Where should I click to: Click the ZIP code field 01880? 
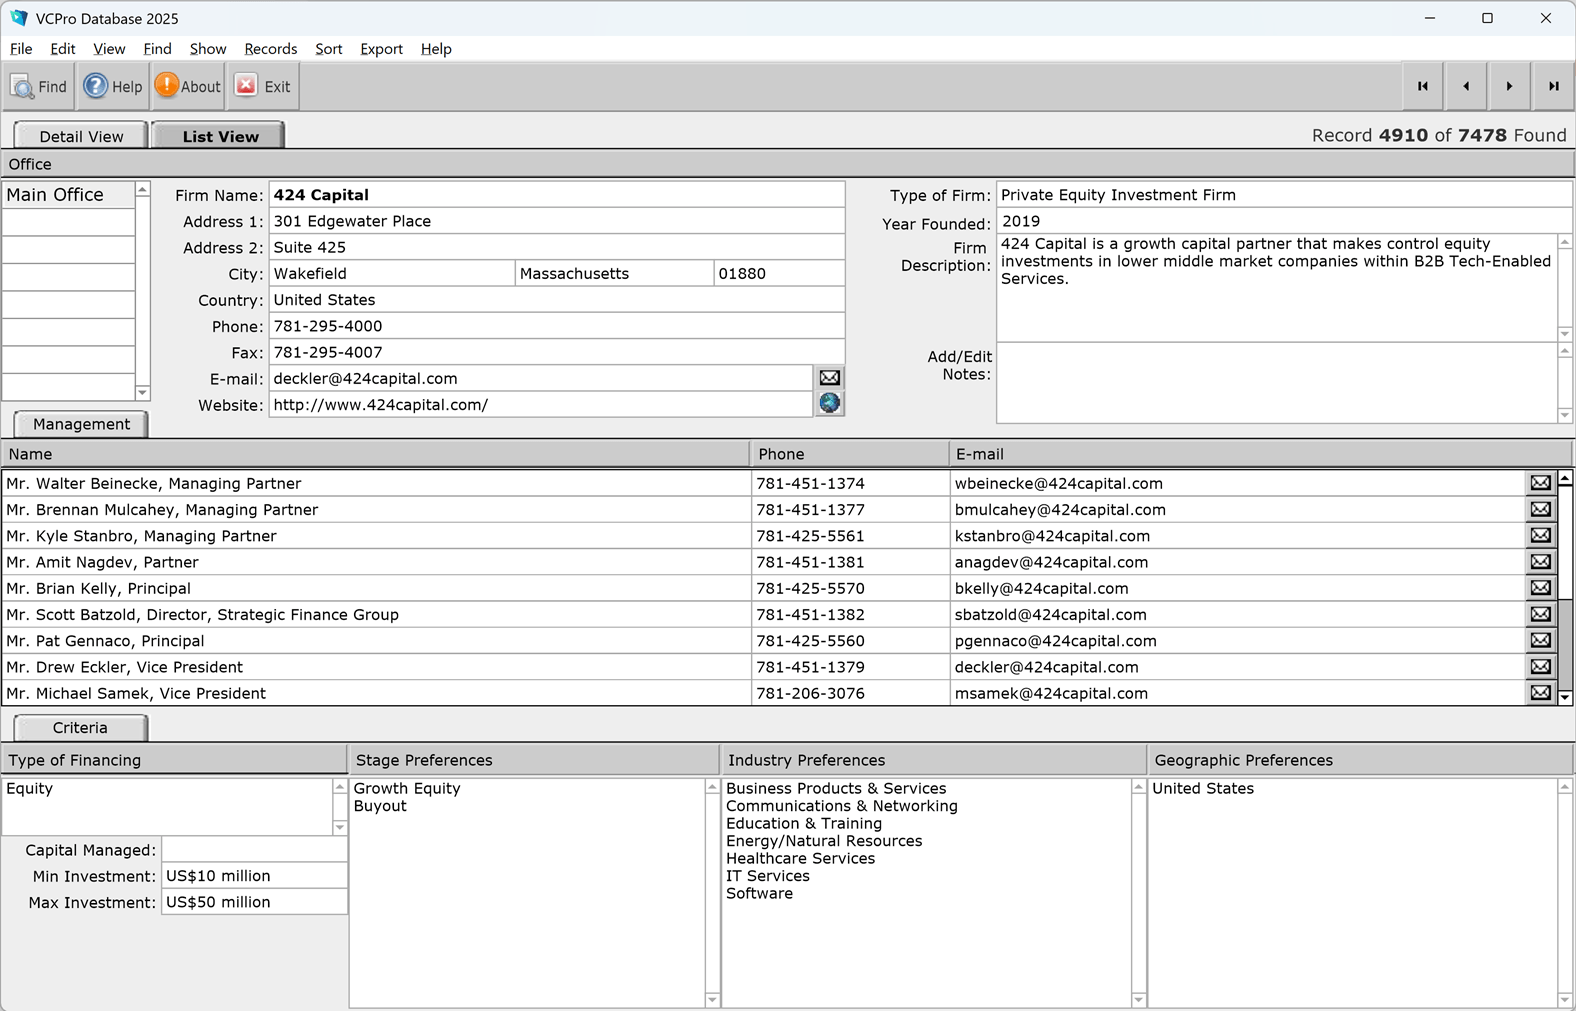780,273
